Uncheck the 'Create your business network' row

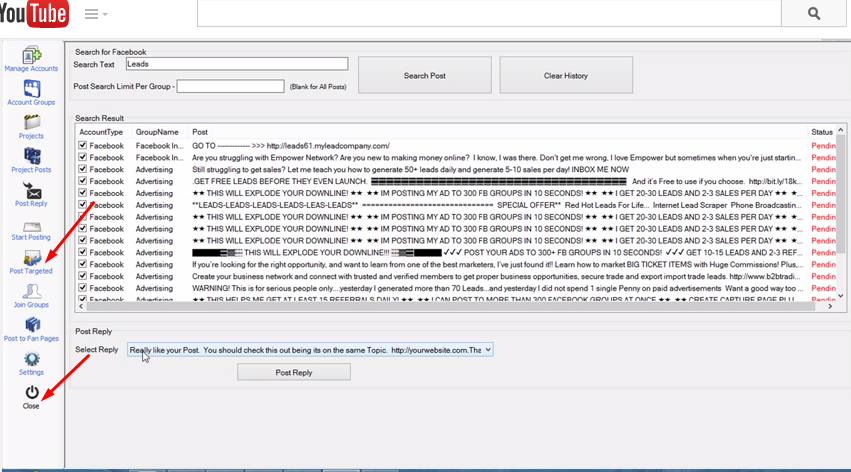[x=82, y=276]
